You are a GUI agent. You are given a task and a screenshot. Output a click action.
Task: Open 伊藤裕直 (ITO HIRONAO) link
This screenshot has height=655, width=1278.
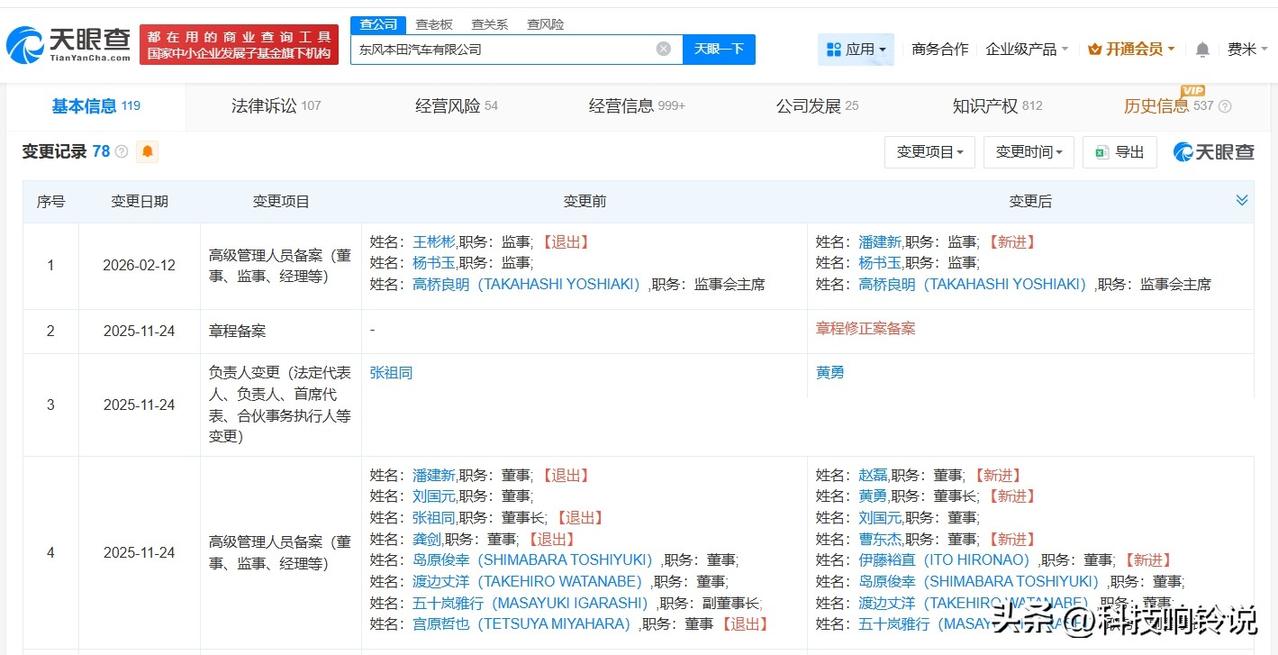[947, 560]
